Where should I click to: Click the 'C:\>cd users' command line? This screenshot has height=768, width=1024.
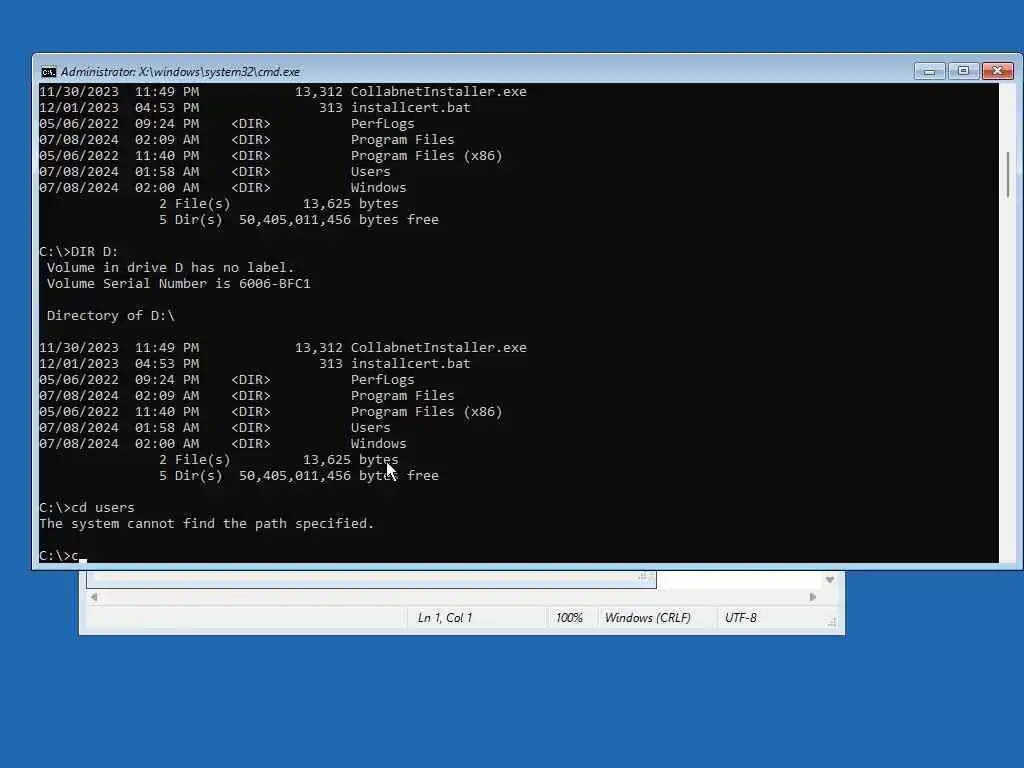[87, 507]
